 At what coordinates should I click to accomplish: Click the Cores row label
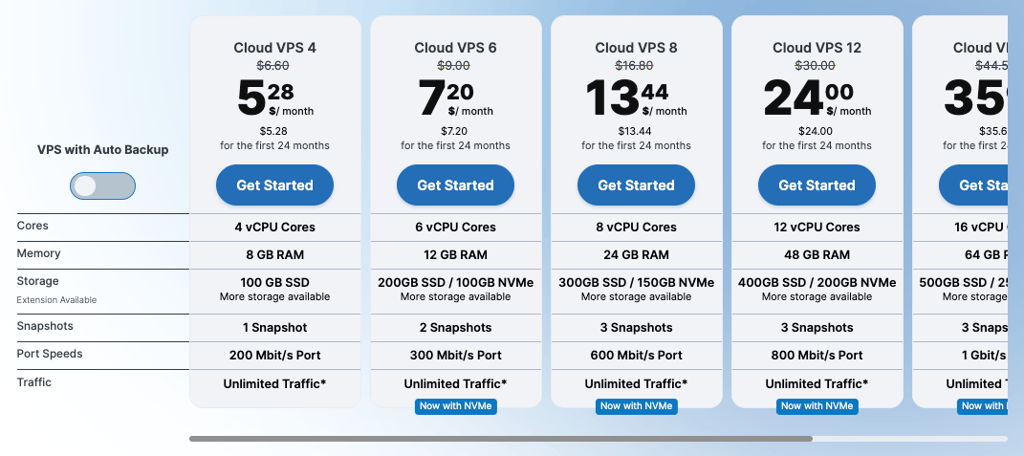33,225
